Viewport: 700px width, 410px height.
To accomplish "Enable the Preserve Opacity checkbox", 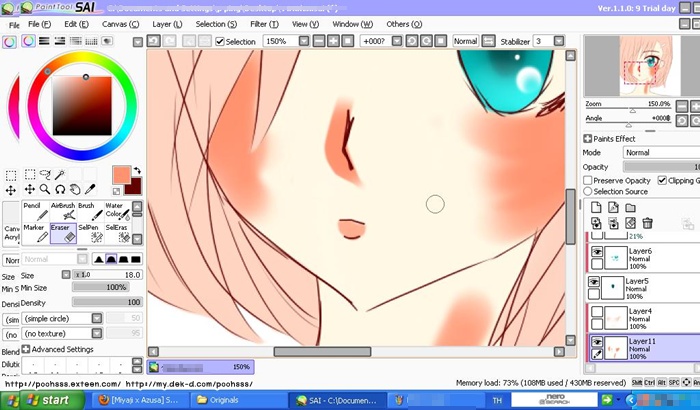I will [x=588, y=180].
